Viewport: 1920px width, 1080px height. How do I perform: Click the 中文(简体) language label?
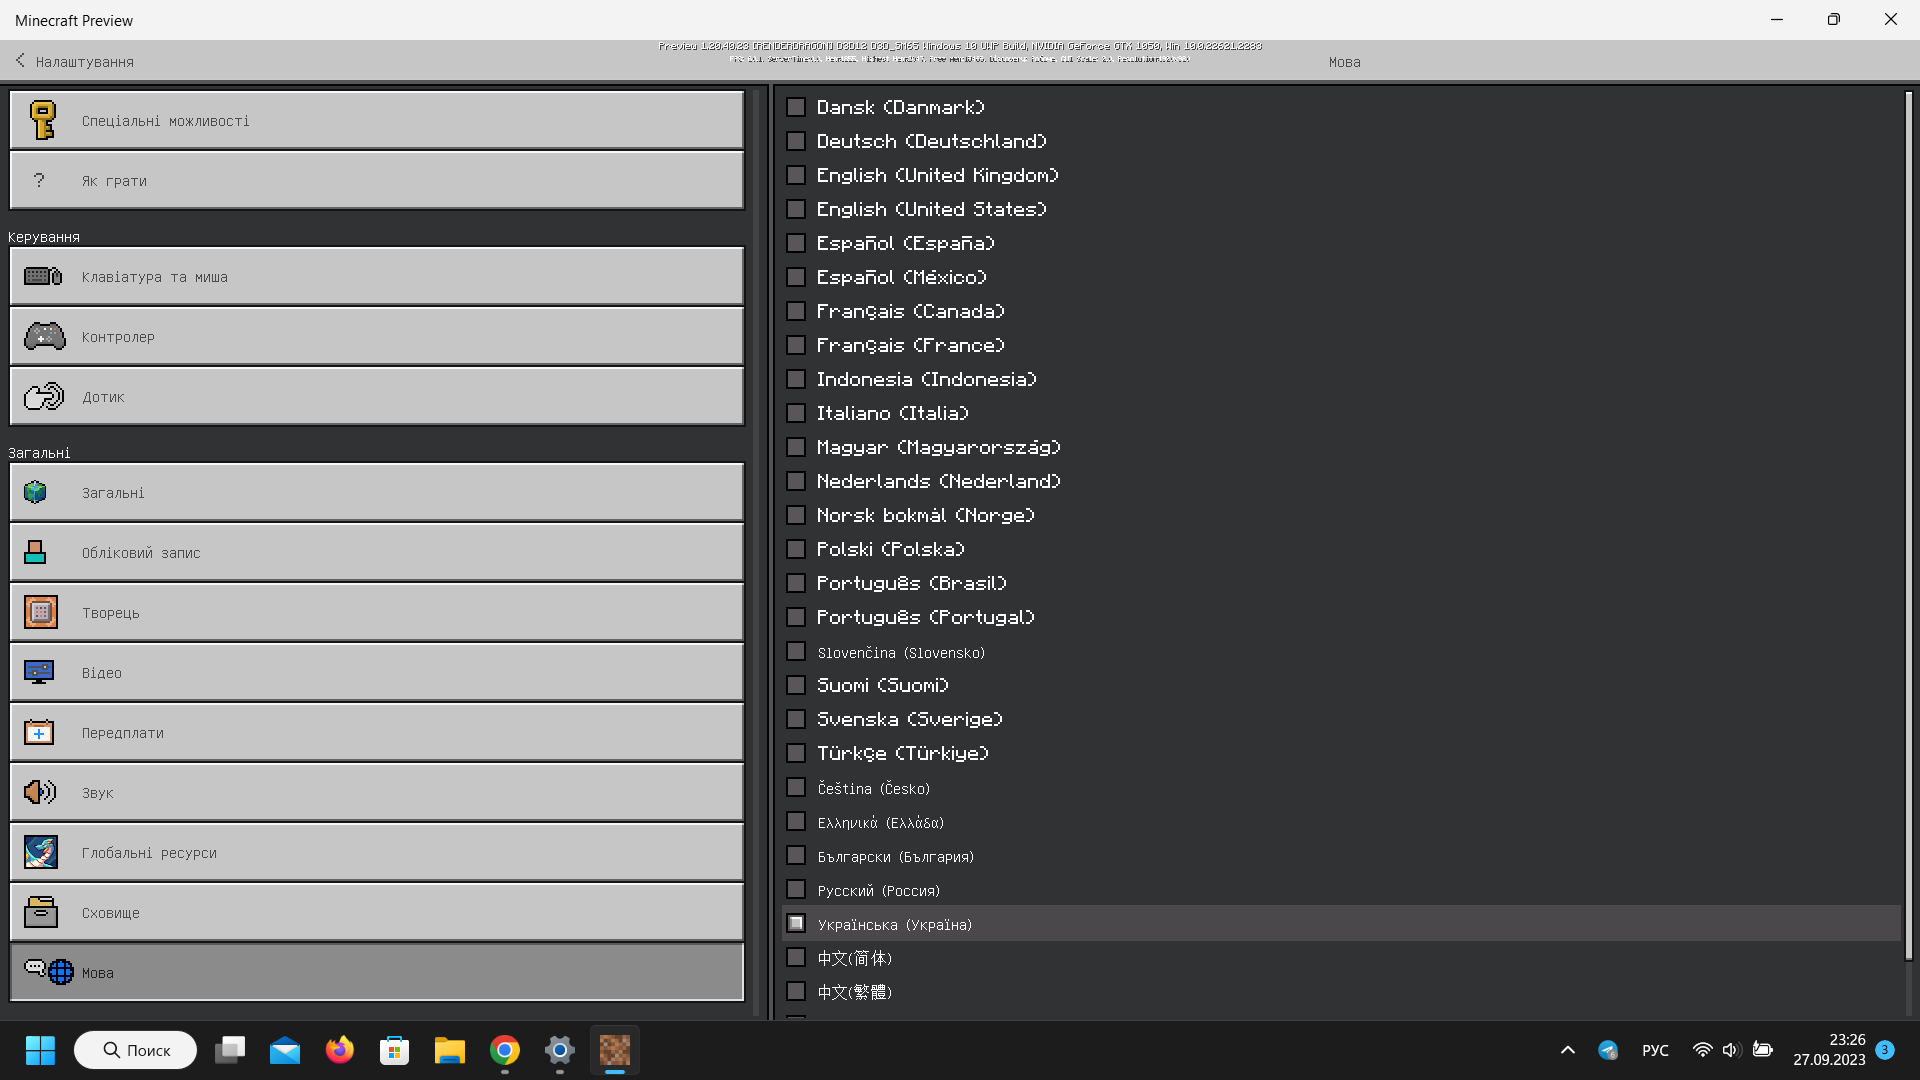click(x=855, y=958)
